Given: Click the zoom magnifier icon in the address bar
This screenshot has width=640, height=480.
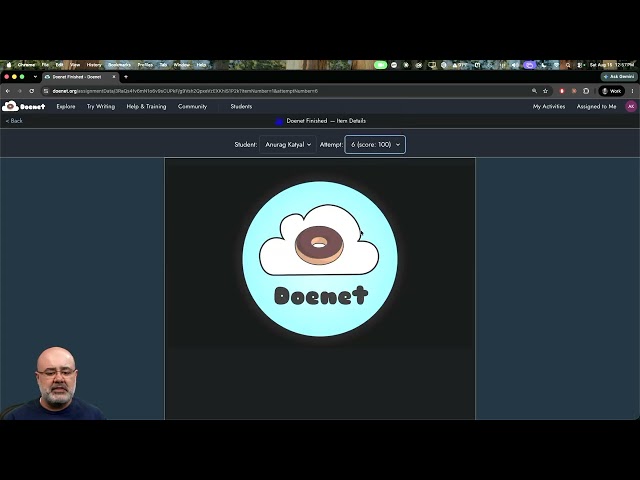Looking at the screenshot, I should click(x=534, y=91).
